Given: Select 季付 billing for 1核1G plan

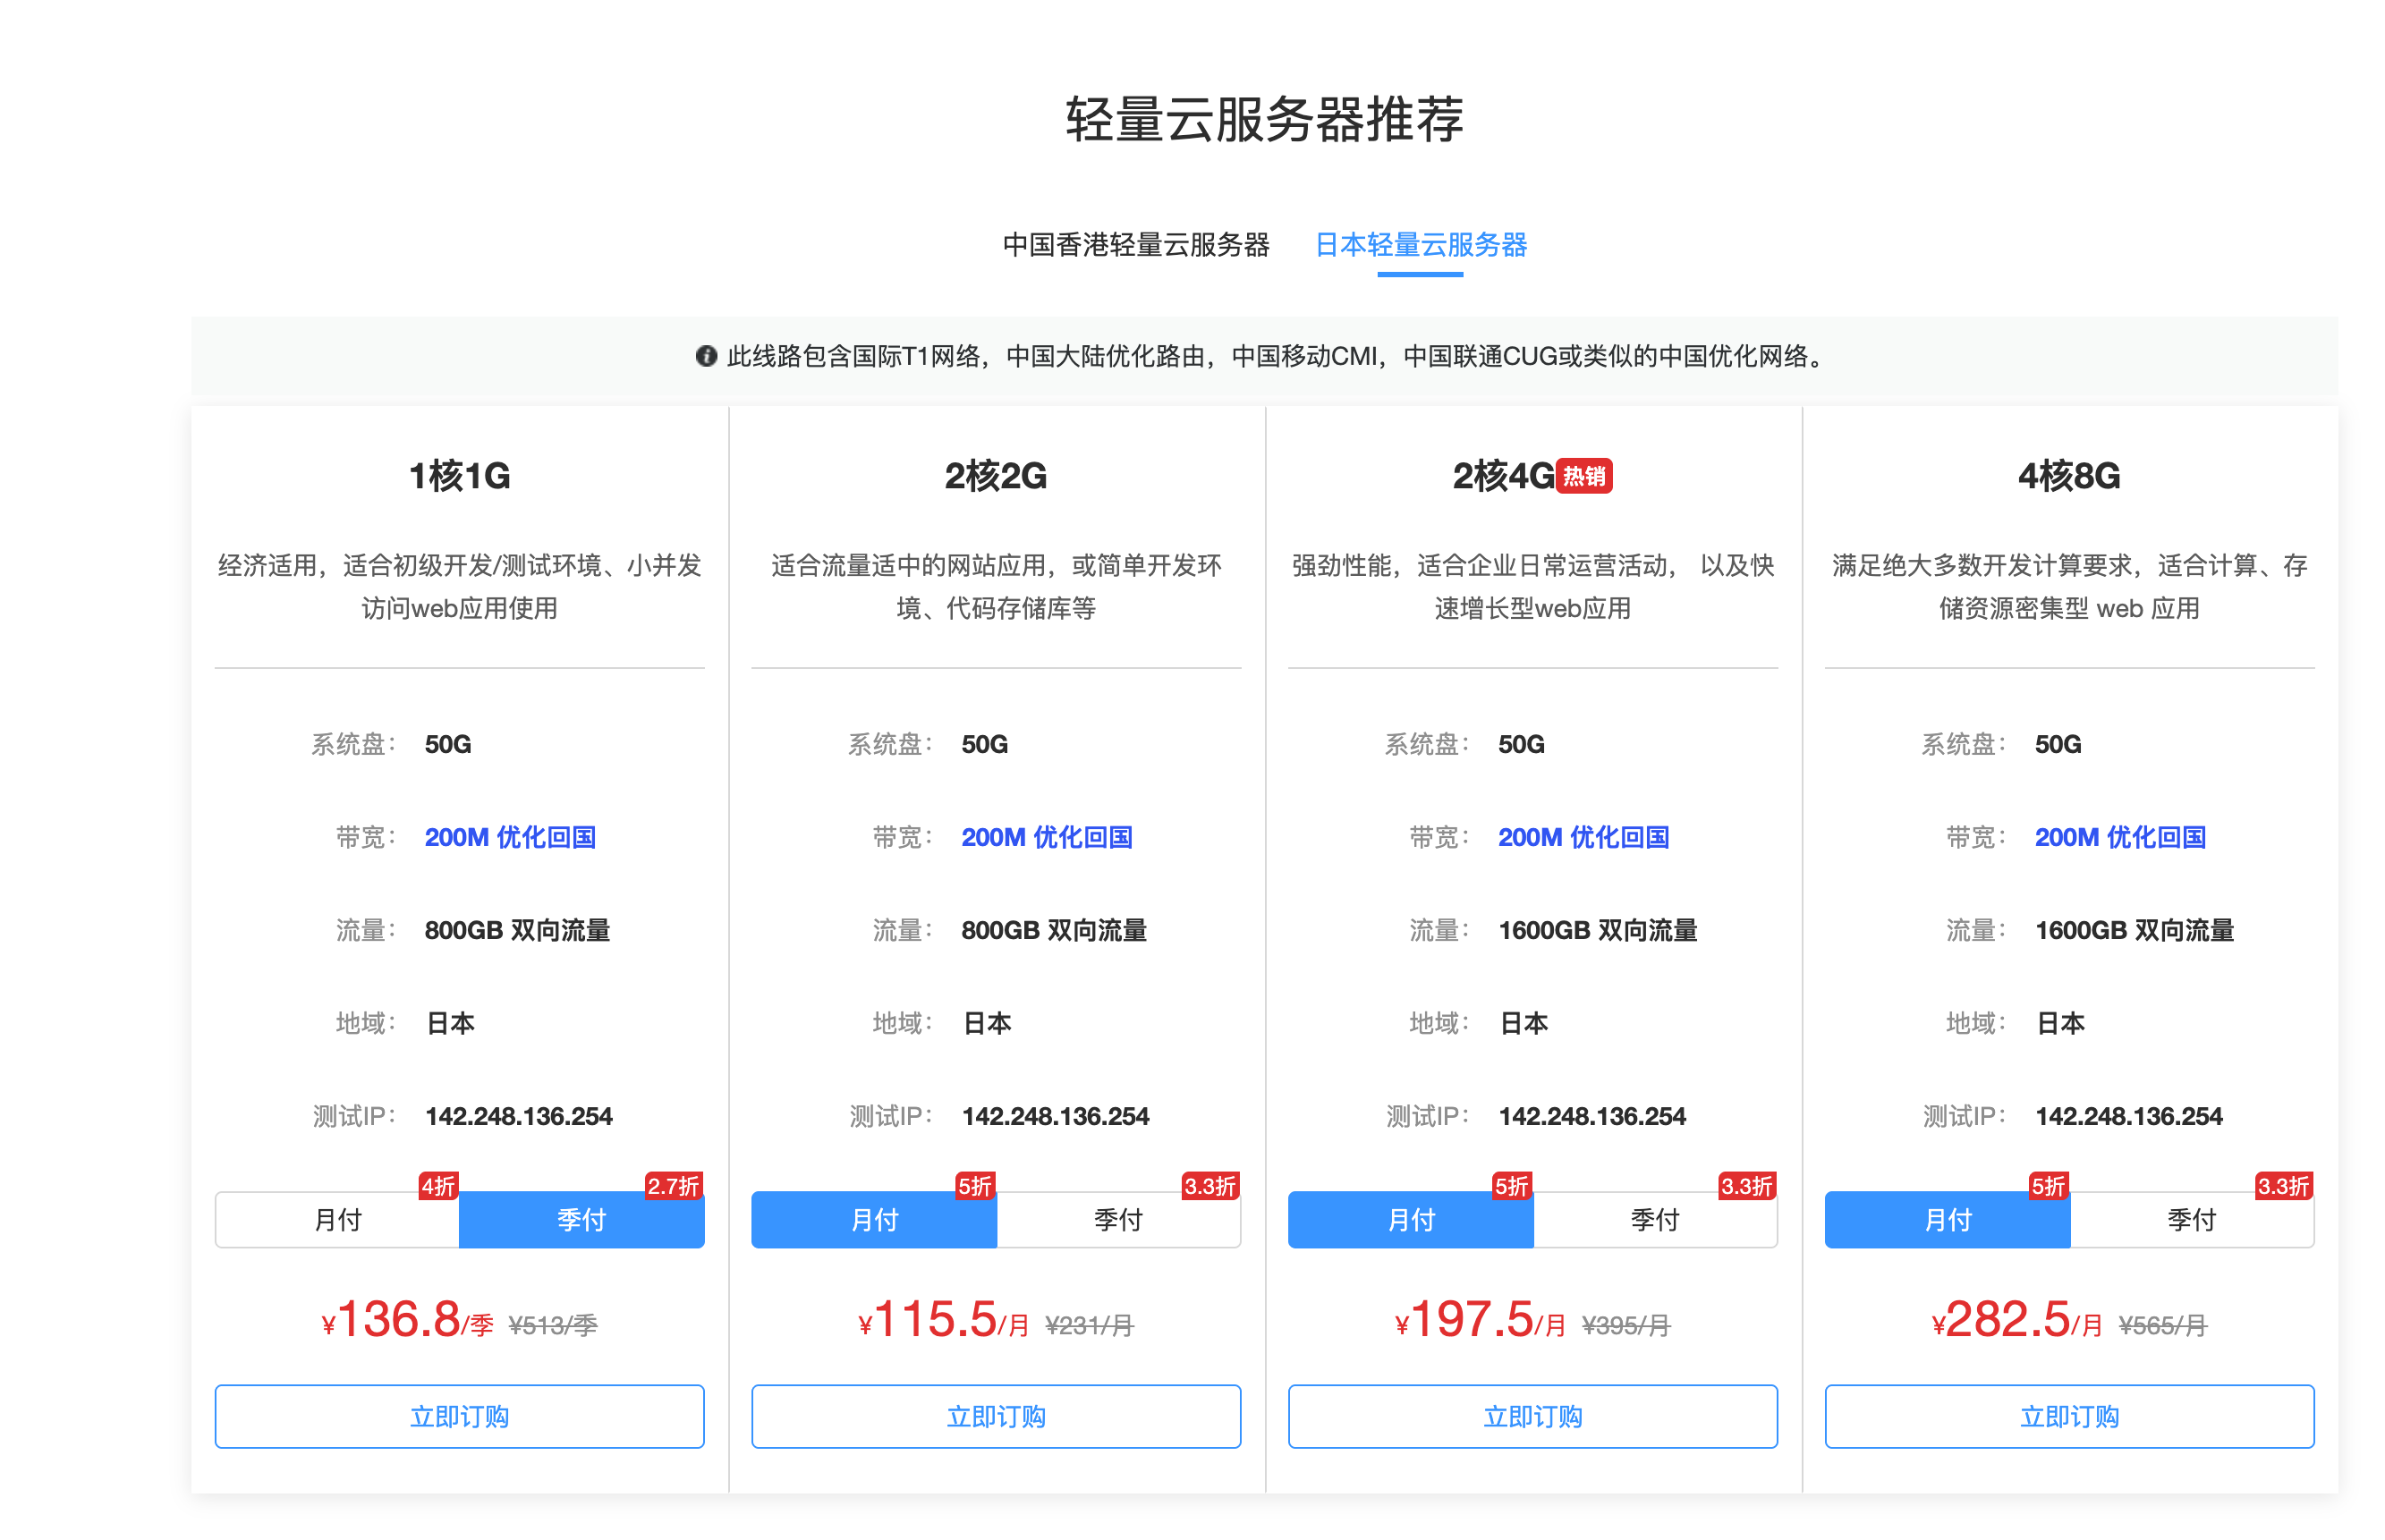Looking at the screenshot, I should [581, 1219].
